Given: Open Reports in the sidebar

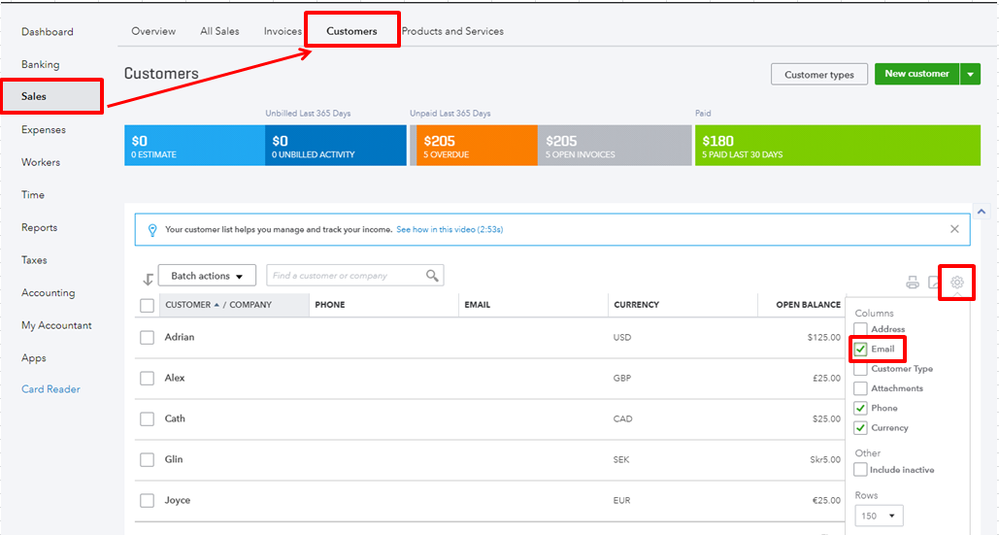Looking at the screenshot, I should click(39, 227).
